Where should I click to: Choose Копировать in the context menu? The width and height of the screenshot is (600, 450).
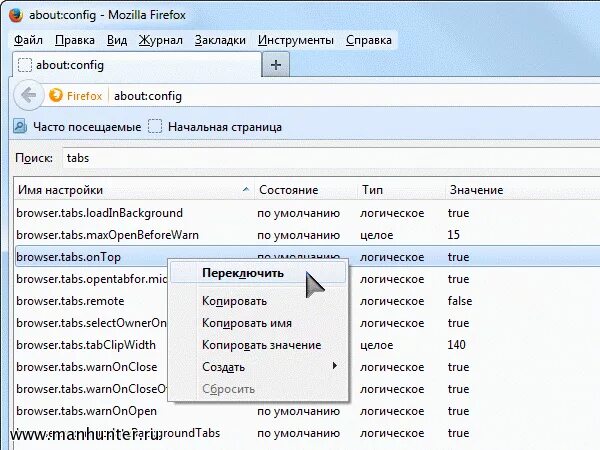coord(258,301)
